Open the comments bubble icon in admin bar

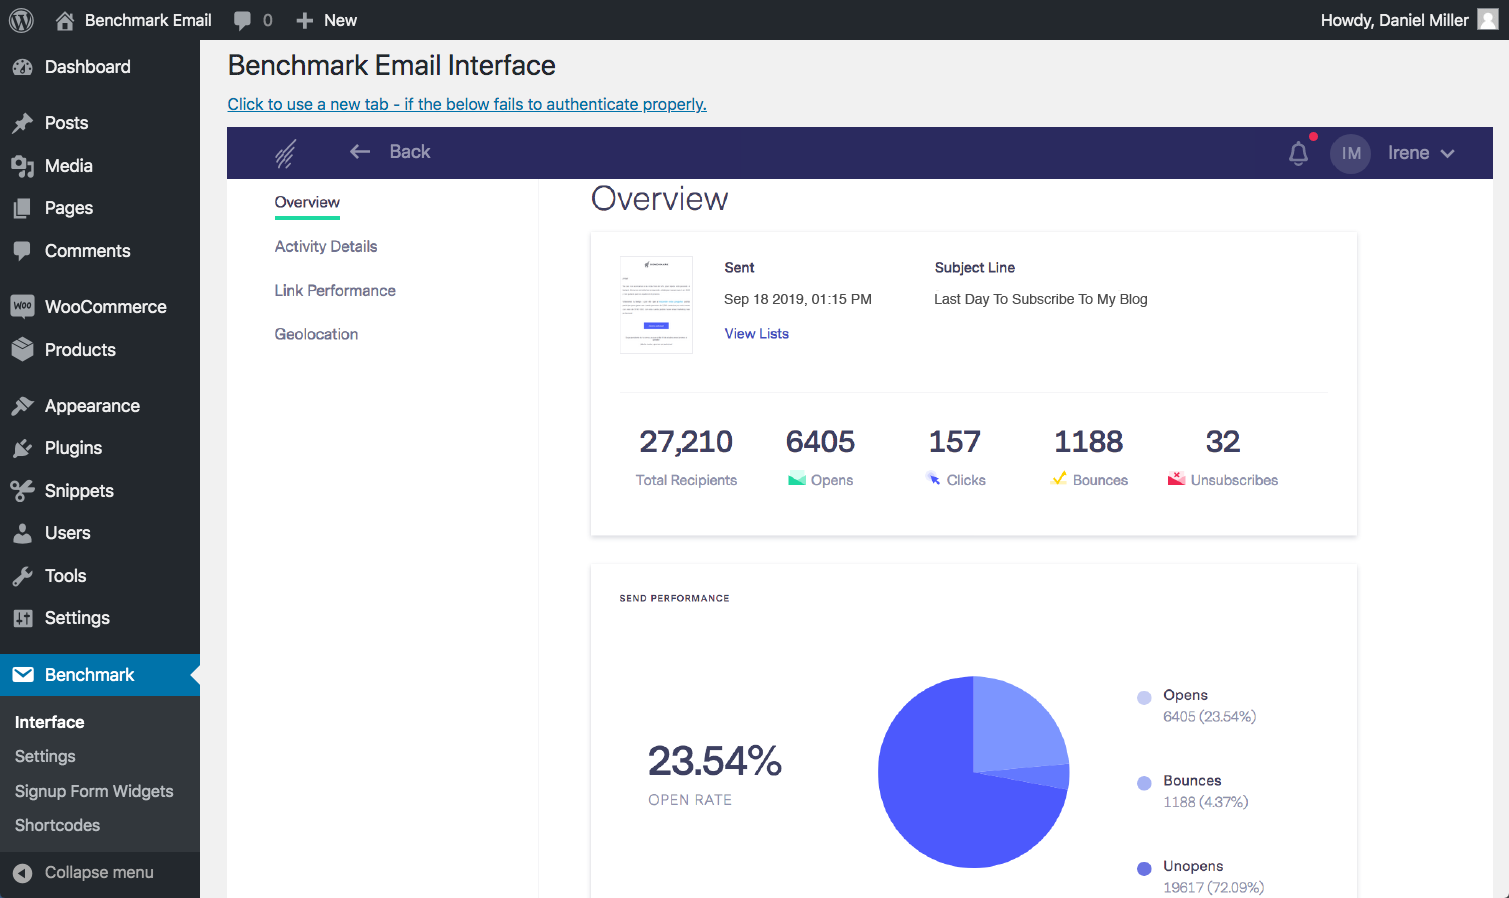pos(242,20)
